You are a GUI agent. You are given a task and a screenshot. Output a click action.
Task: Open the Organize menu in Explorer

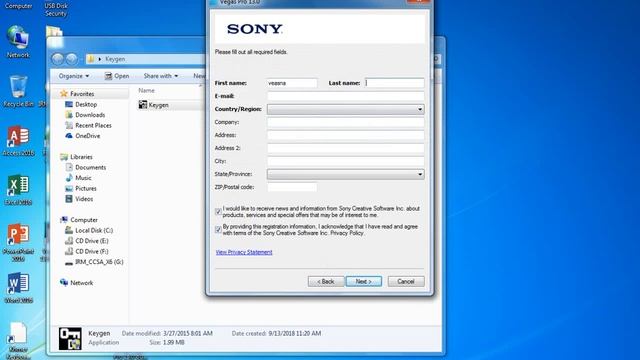click(73, 76)
